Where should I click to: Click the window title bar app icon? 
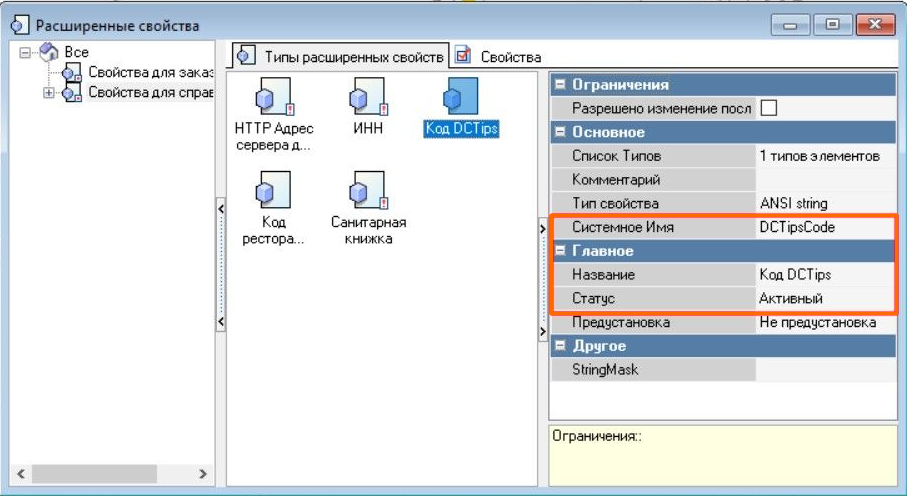click(x=17, y=26)
